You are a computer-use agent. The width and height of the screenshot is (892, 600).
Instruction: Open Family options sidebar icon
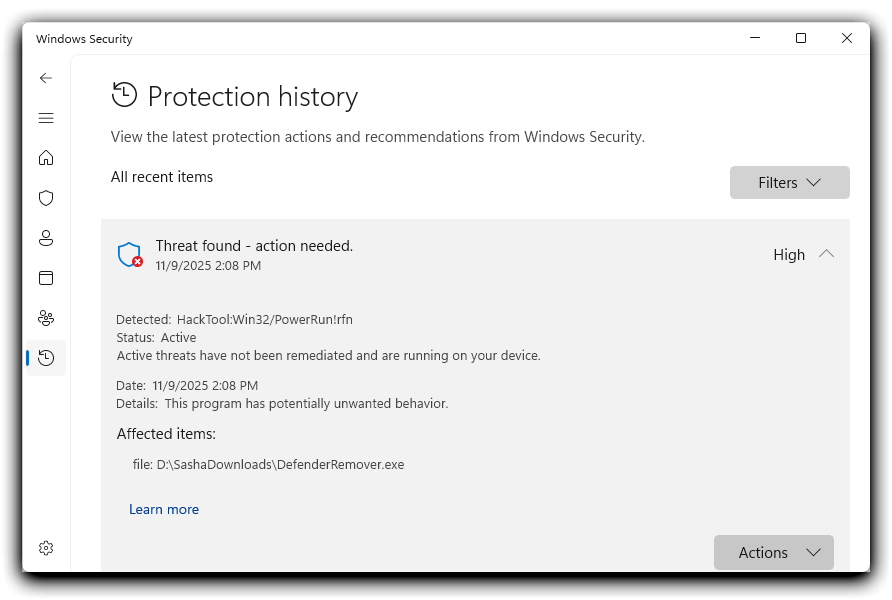pos(46,318)
